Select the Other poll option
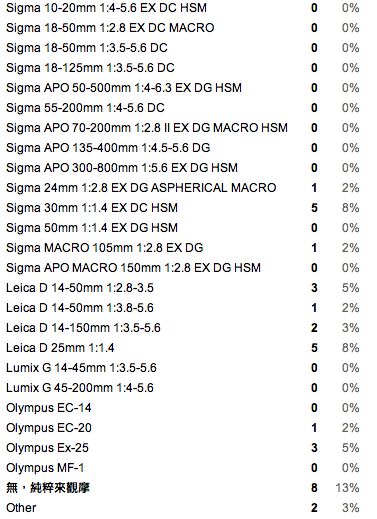The width and height of the screenshot is (377, 519). point(21,508)
